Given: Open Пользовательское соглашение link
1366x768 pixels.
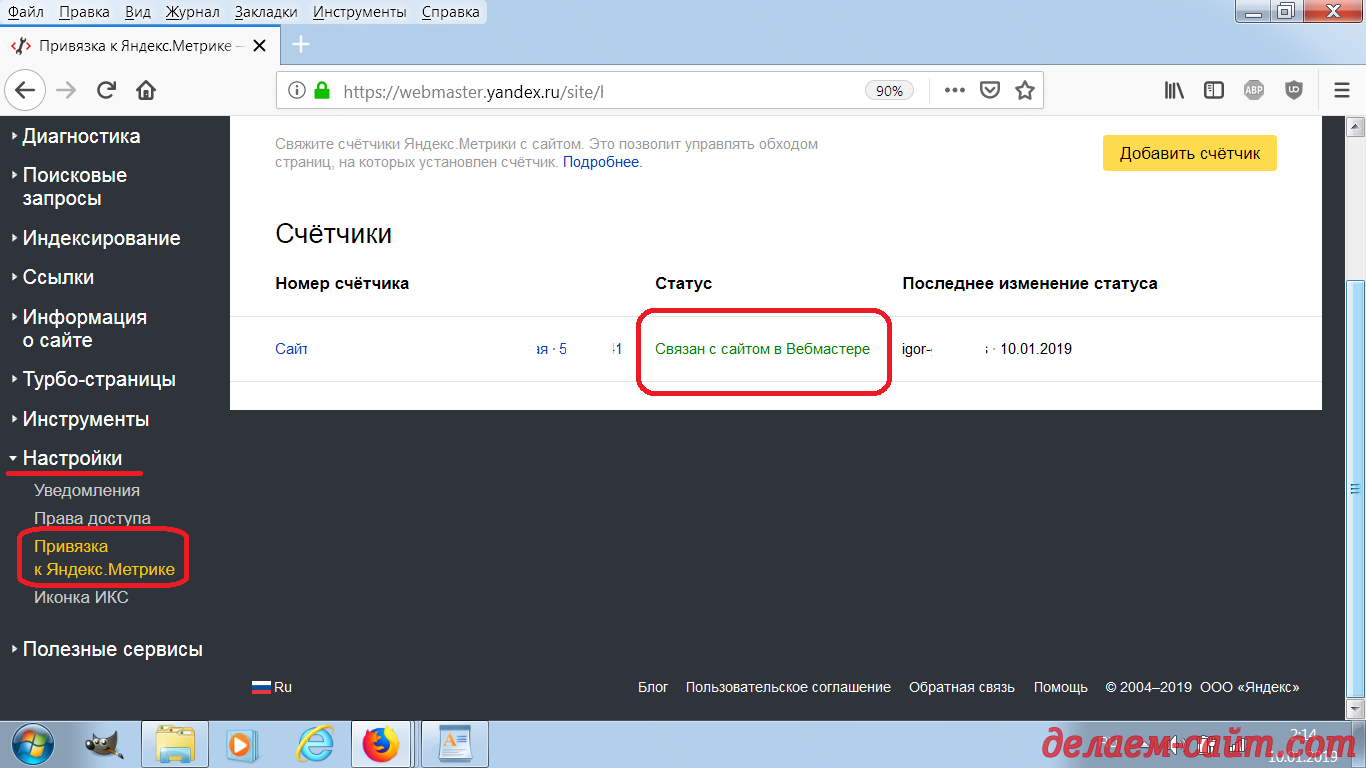Looking at the screenshot, I should click(788, 687).
